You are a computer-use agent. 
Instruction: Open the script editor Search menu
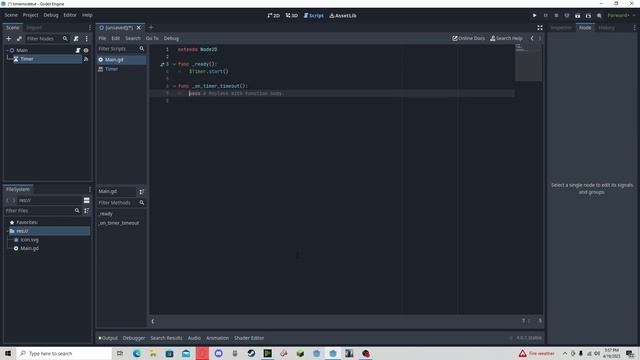133,38
